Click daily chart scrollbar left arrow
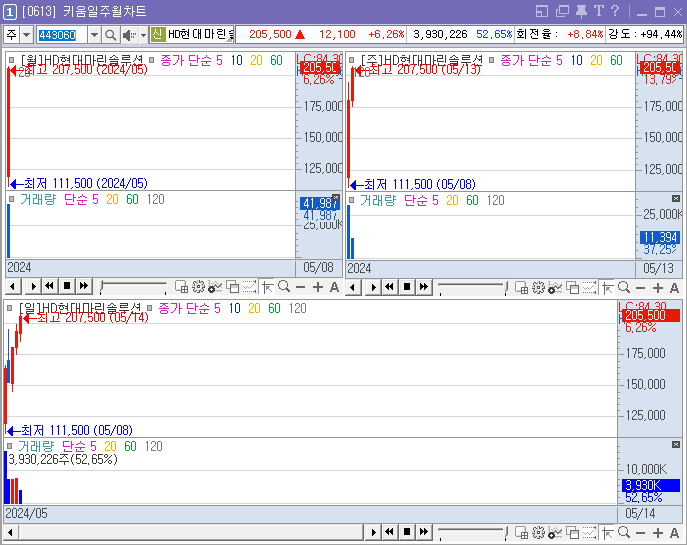This screenshot has height=545, width=687. 11,533
